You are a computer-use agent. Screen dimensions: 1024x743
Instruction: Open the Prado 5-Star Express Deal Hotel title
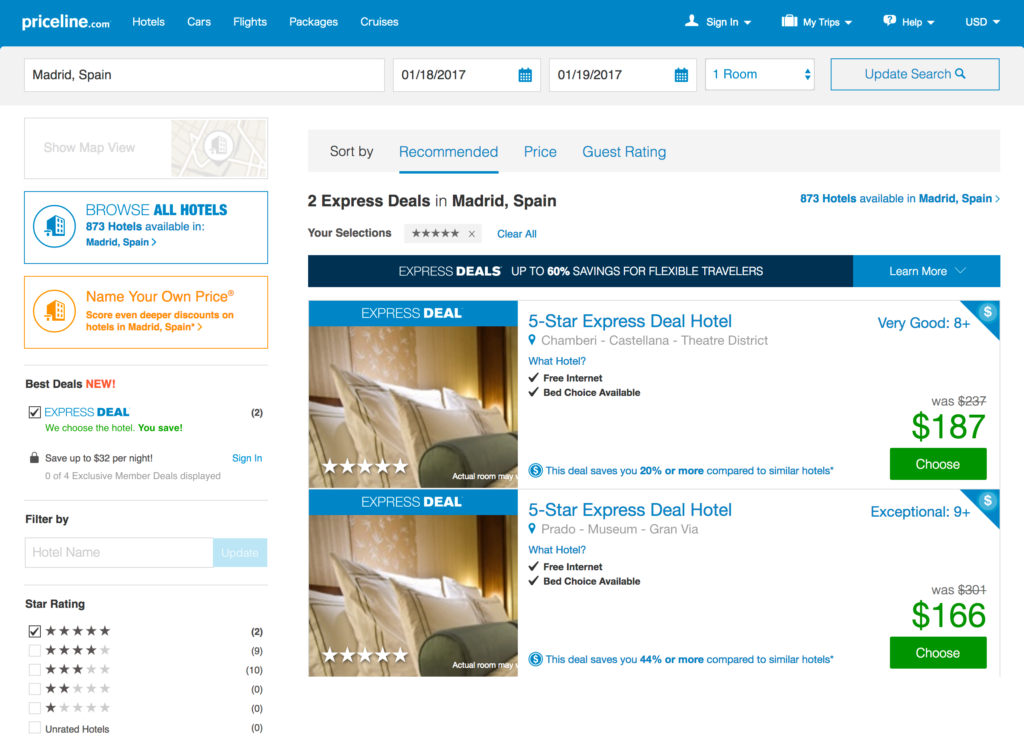pos(630,510)
